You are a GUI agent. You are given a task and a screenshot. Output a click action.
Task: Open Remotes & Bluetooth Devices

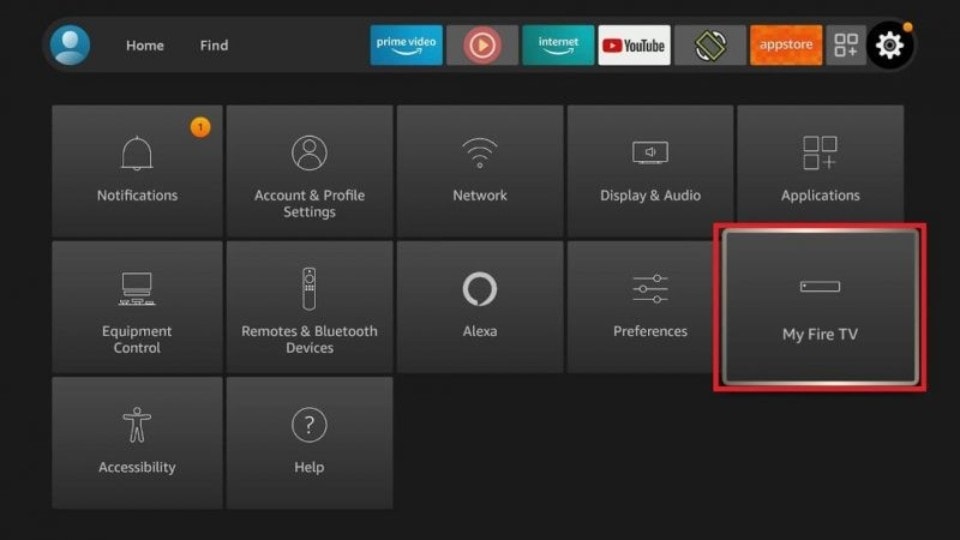coord(309,306)
